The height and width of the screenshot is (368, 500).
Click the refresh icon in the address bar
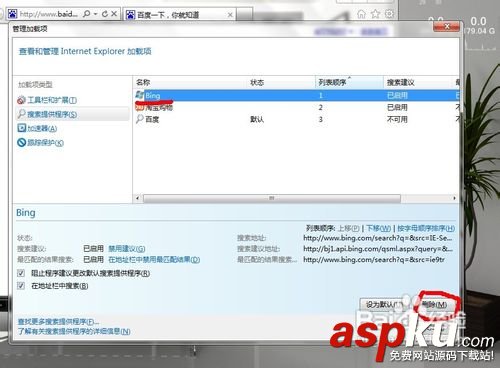(105, 14)
